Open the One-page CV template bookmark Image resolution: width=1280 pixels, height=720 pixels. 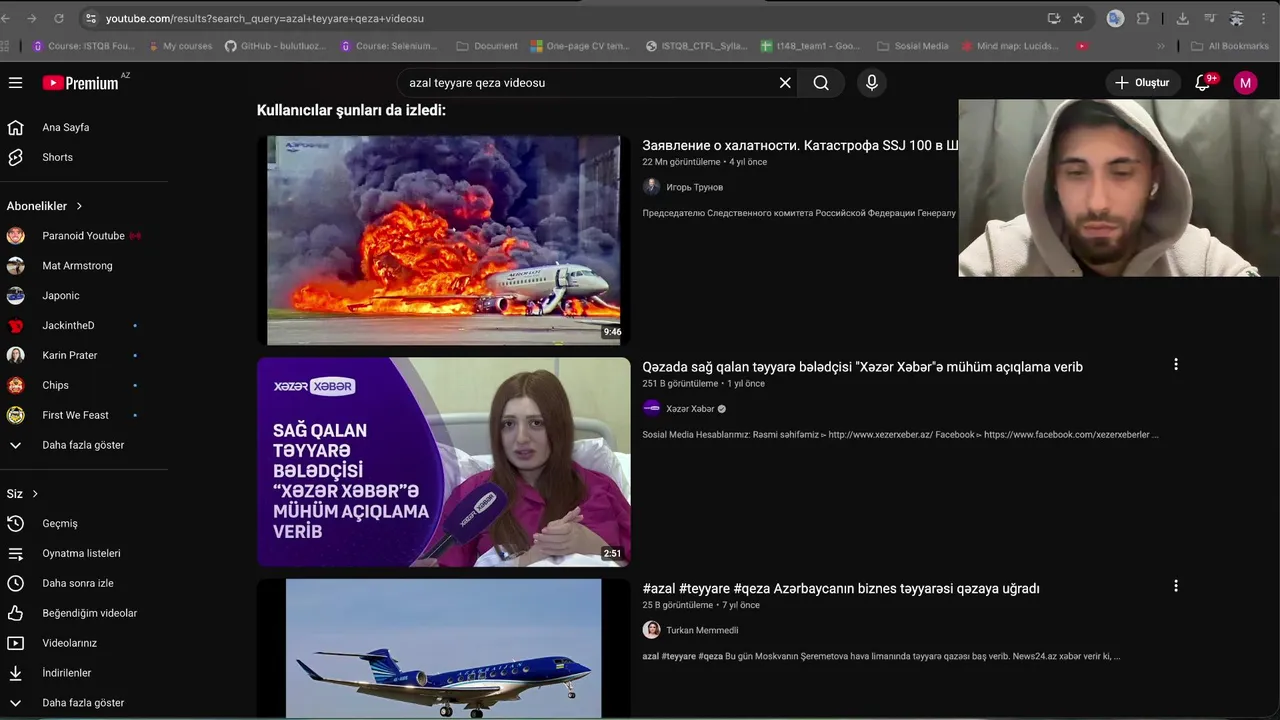[x=580, y=46]
